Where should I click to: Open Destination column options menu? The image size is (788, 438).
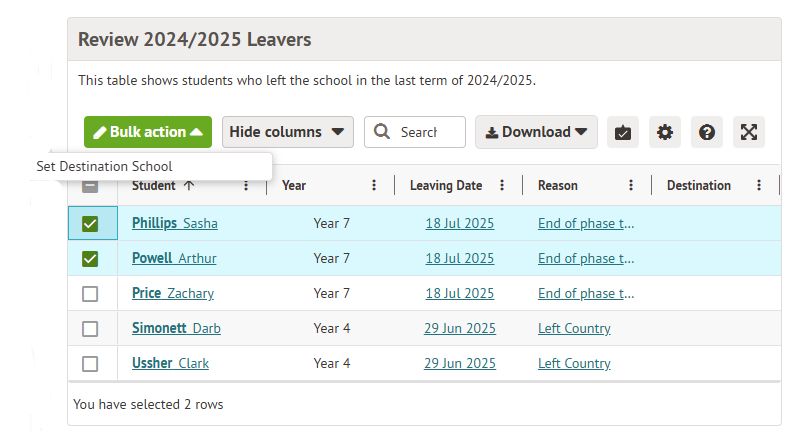(759, 185)
